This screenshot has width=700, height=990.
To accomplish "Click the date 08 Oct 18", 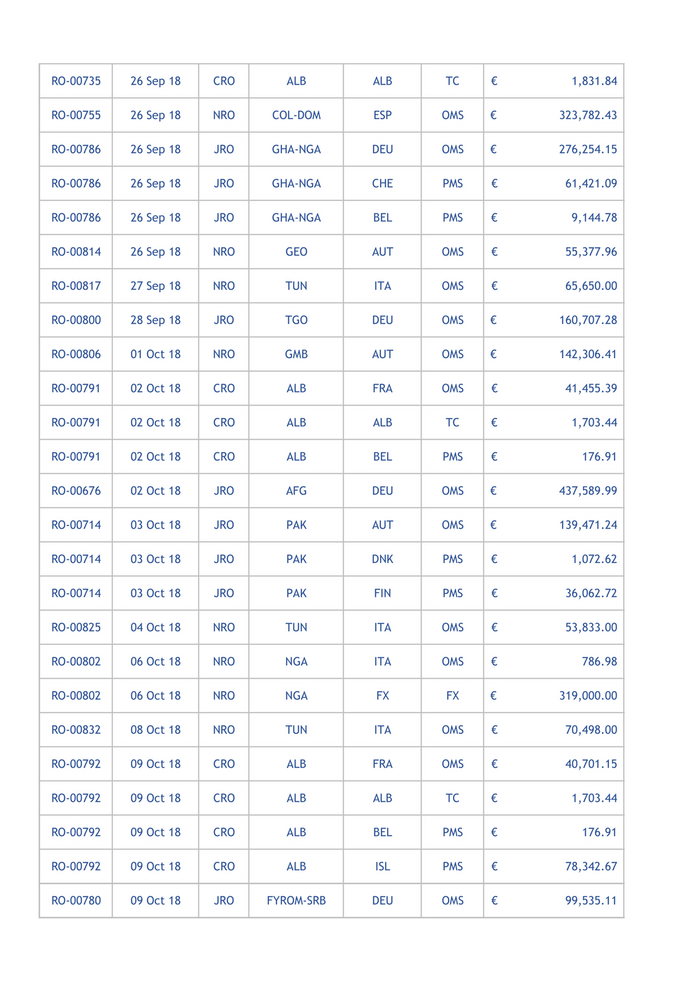I will tap(155, 730).
